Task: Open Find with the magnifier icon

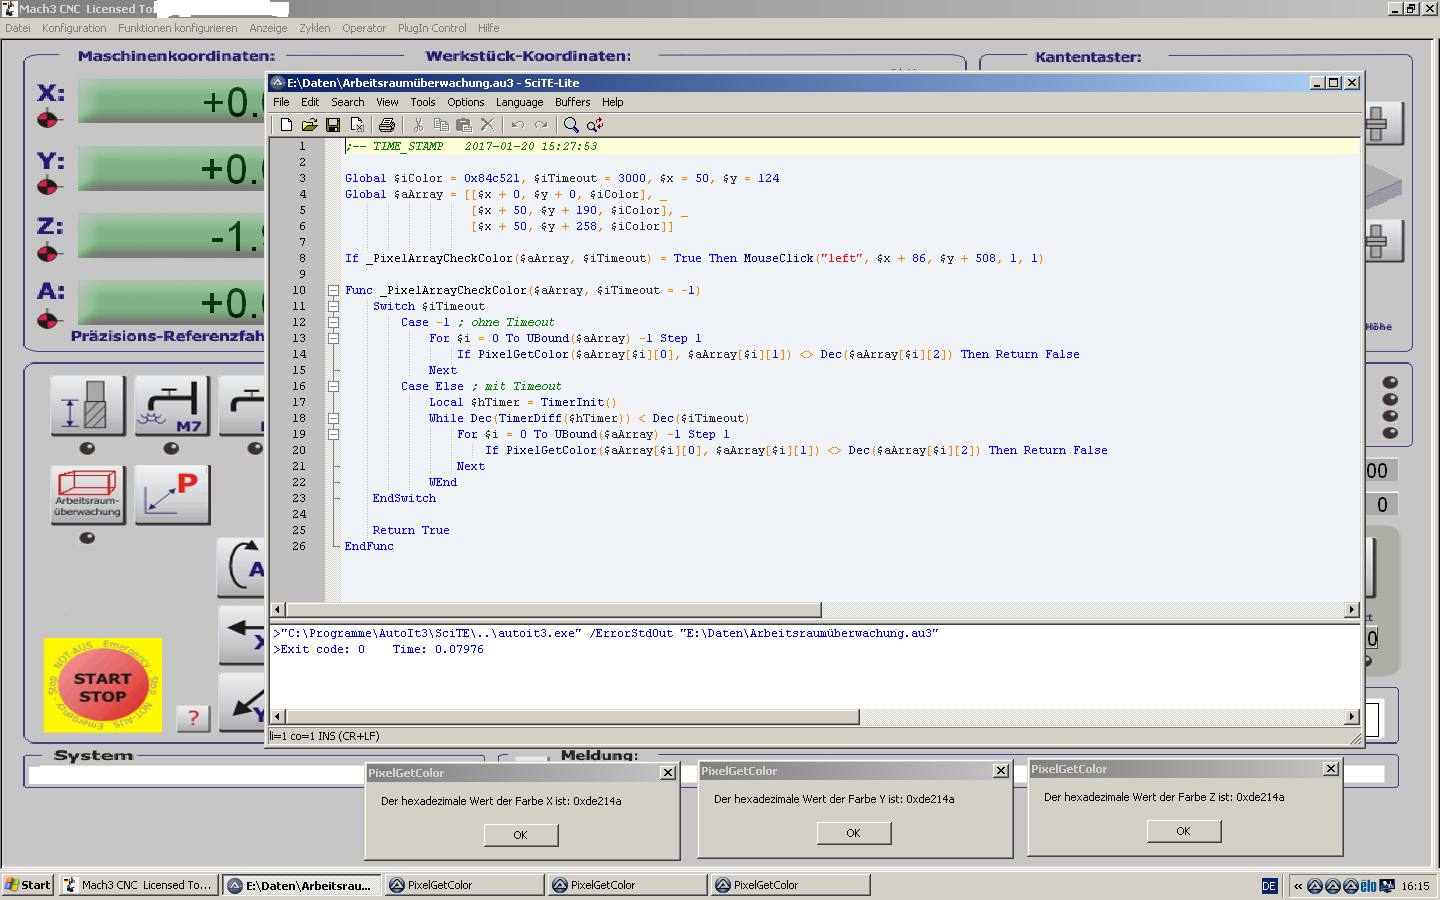Action: pyautogui.click(x=571, y=125)
